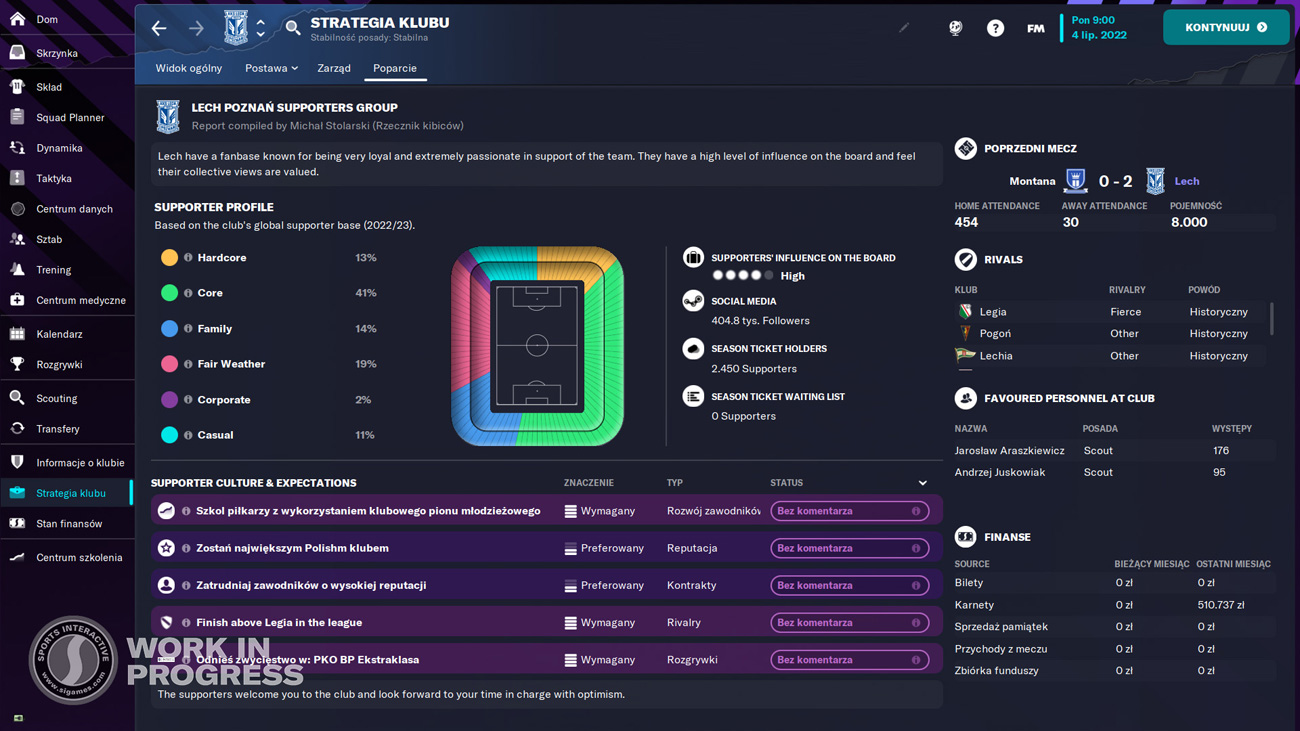Image resolution: width=1300 pixels, height=731 pixels.
Task: Switch to the Zarząd tab
Action: point(334,68)
